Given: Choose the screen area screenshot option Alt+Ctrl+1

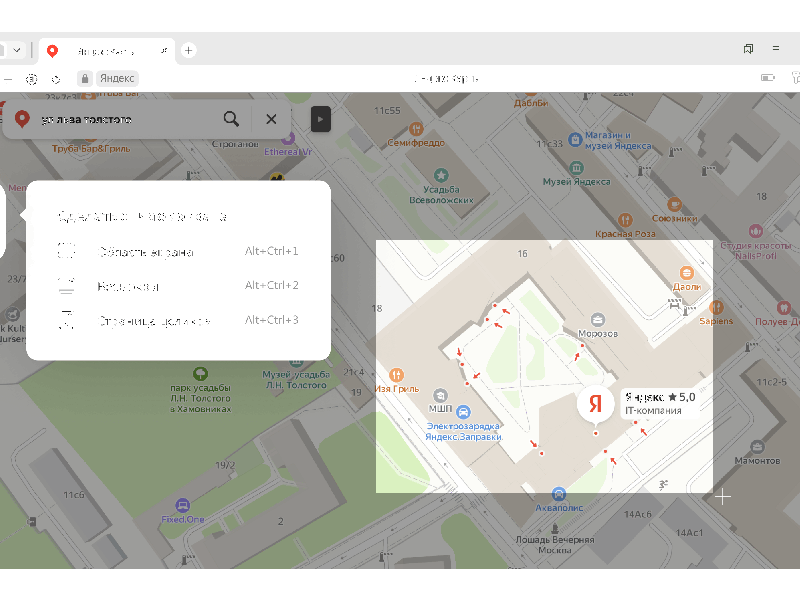Looking at the screenshot, I should pyautogui.click(x=178, y=252).
